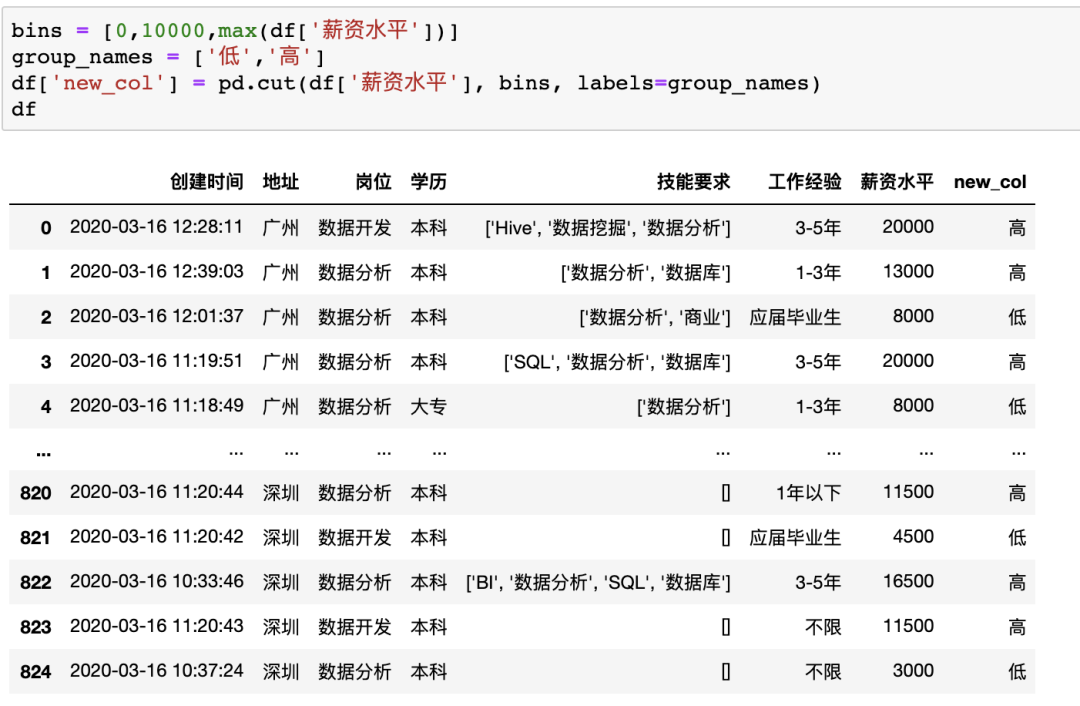Select row index 820 label
Screen dimensions: 1080x706
point(36,493)
